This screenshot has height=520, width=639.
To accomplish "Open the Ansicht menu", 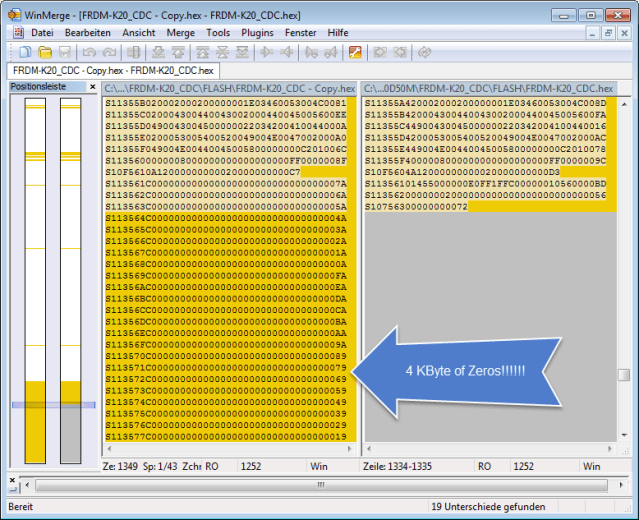I will pos(138,33).
